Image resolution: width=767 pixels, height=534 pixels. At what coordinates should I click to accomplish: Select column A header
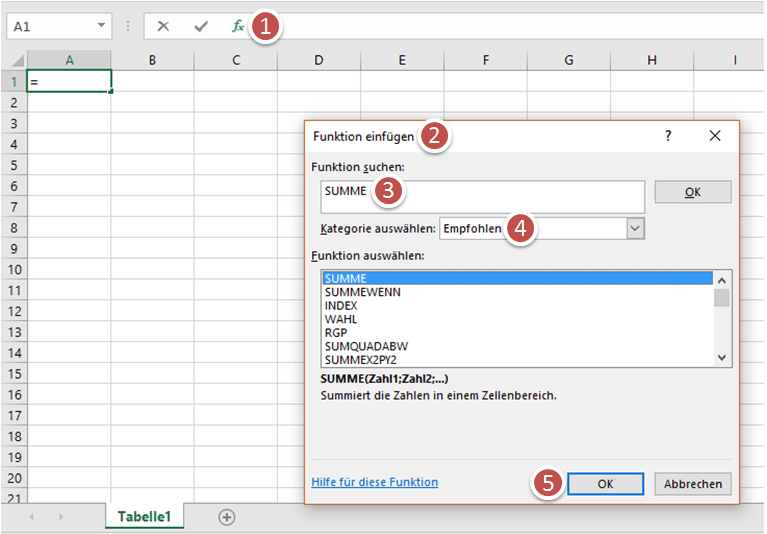point(69,60)
